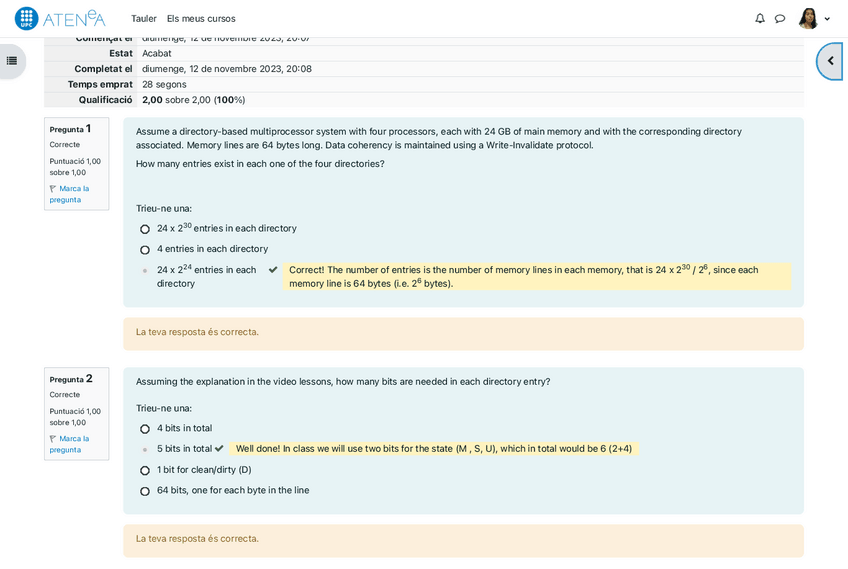Select "4 entries in each directory" option
The height and width of the screenshot is (569, 848).
145,250
